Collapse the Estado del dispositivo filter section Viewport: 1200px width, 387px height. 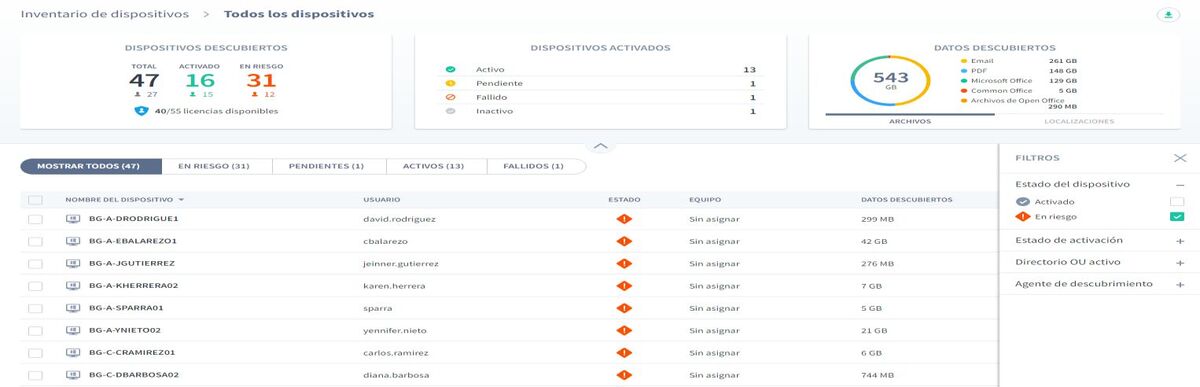pyautogui.click(x=1180, y=185)
